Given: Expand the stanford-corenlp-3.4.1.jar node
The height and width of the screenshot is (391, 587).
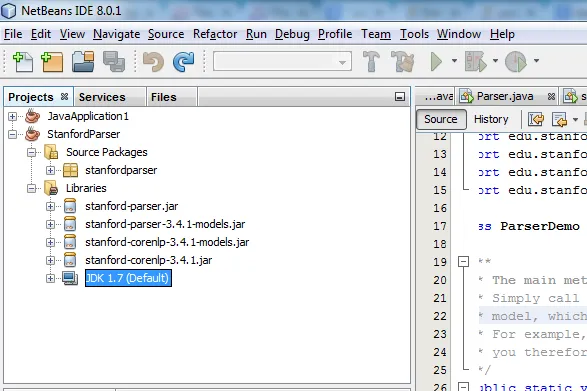Looking at the screenshot, I should pyautogui.click(x=51, y=260).
